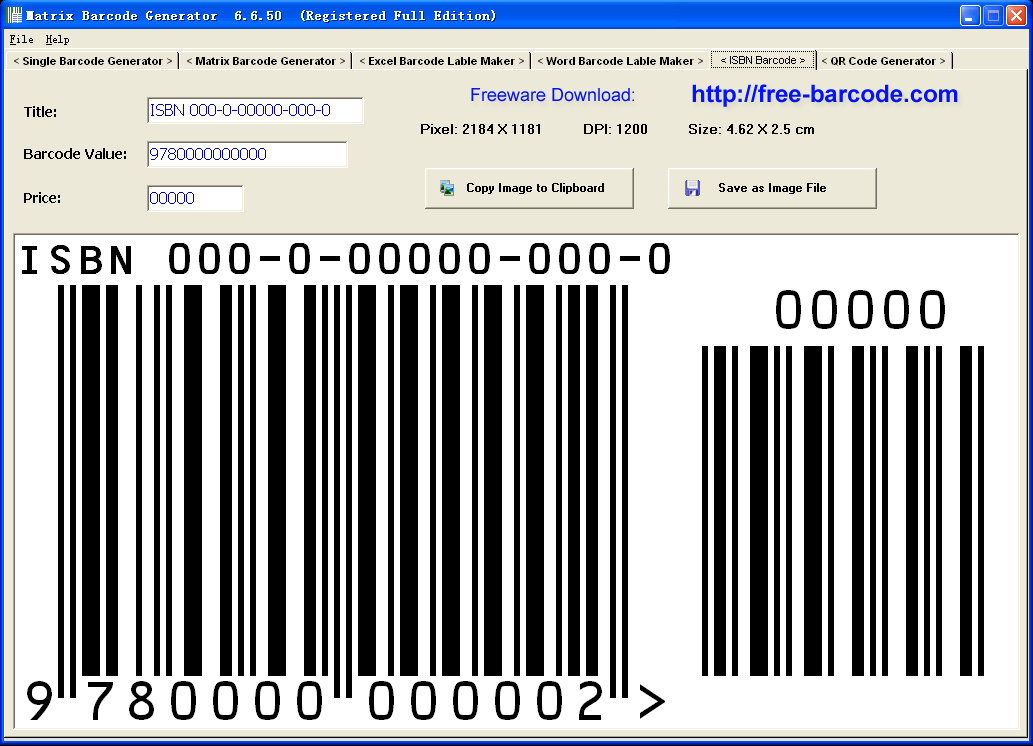Switch to the QR Code Generator tab

tap(884, 60)
